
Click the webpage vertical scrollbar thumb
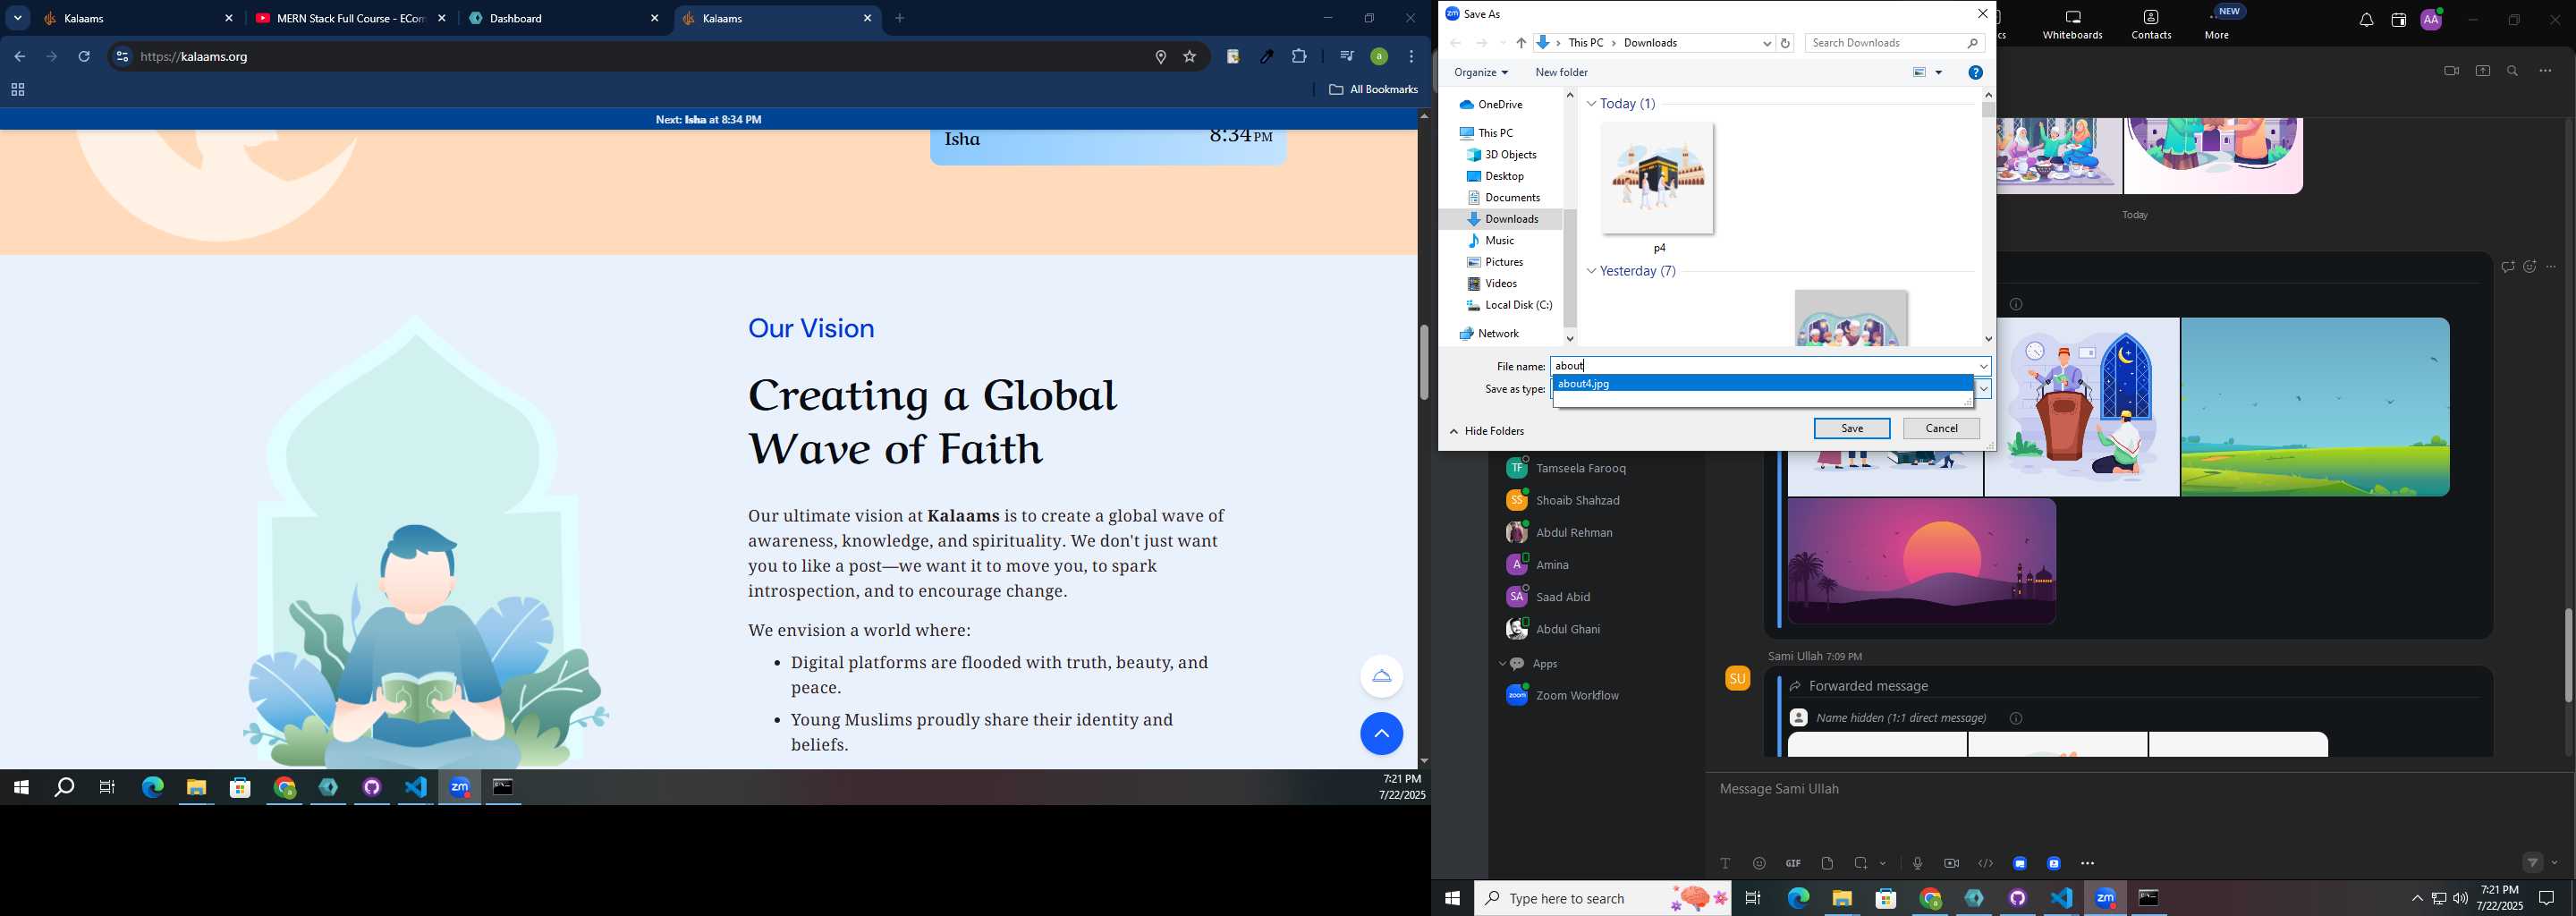coord(1423,362)
